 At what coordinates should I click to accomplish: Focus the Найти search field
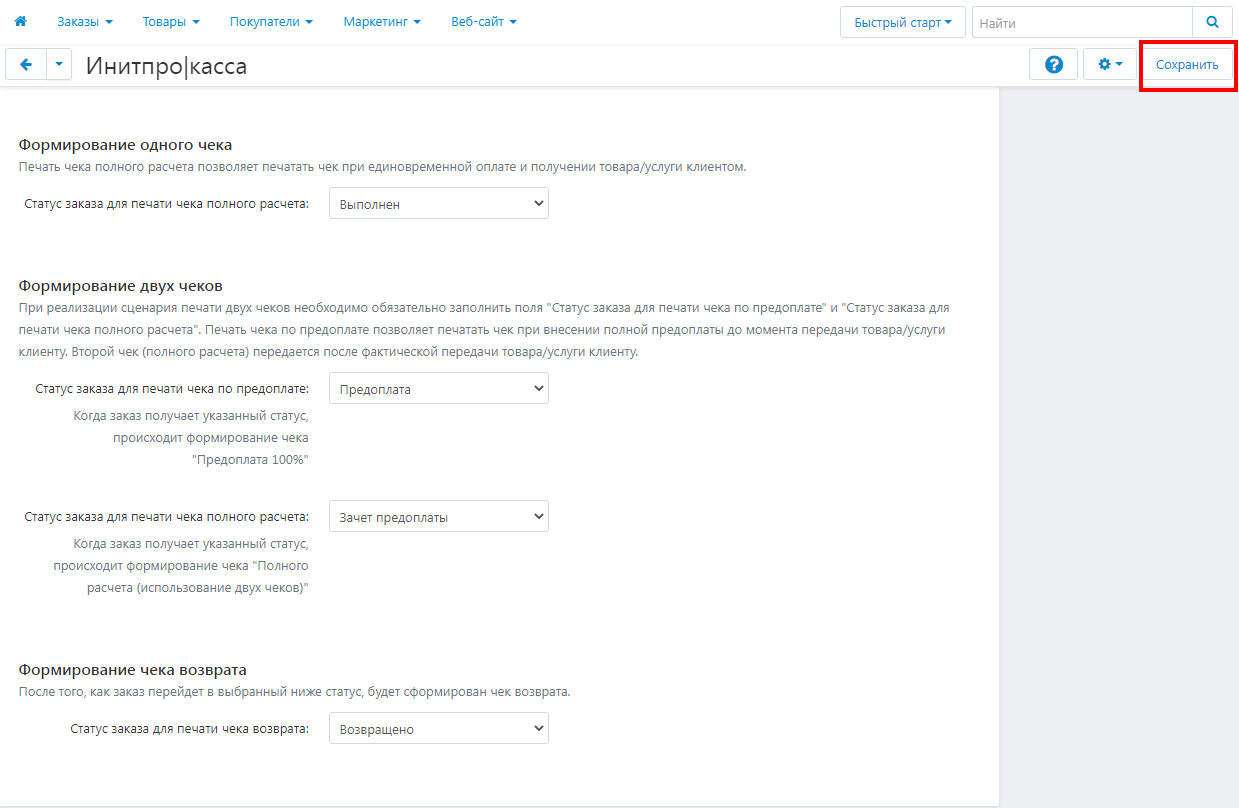[x=1082, y=22]
